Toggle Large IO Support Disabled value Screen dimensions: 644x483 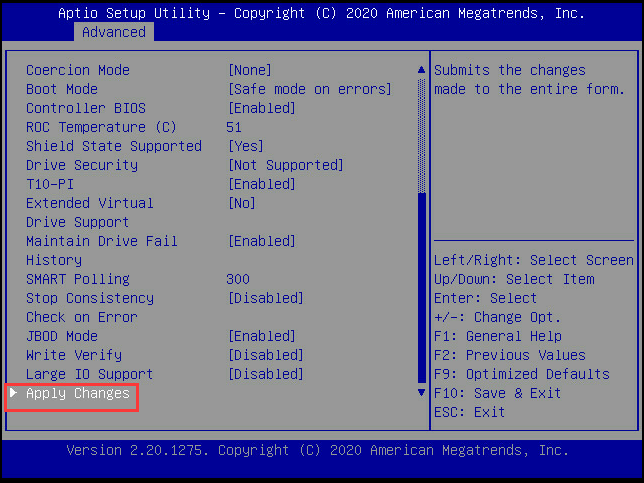pyautogui.click(x=265, y=374)
